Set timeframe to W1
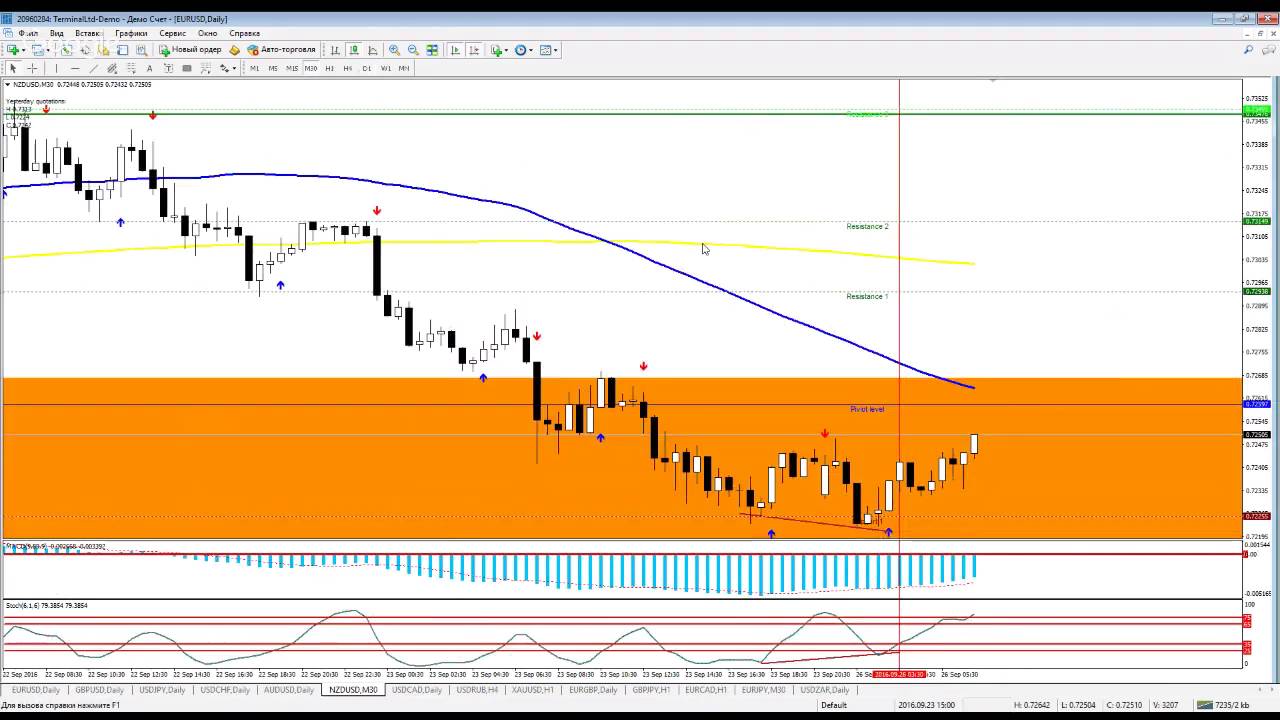This screenshot has width=1280, height=720. click(385, 68)
